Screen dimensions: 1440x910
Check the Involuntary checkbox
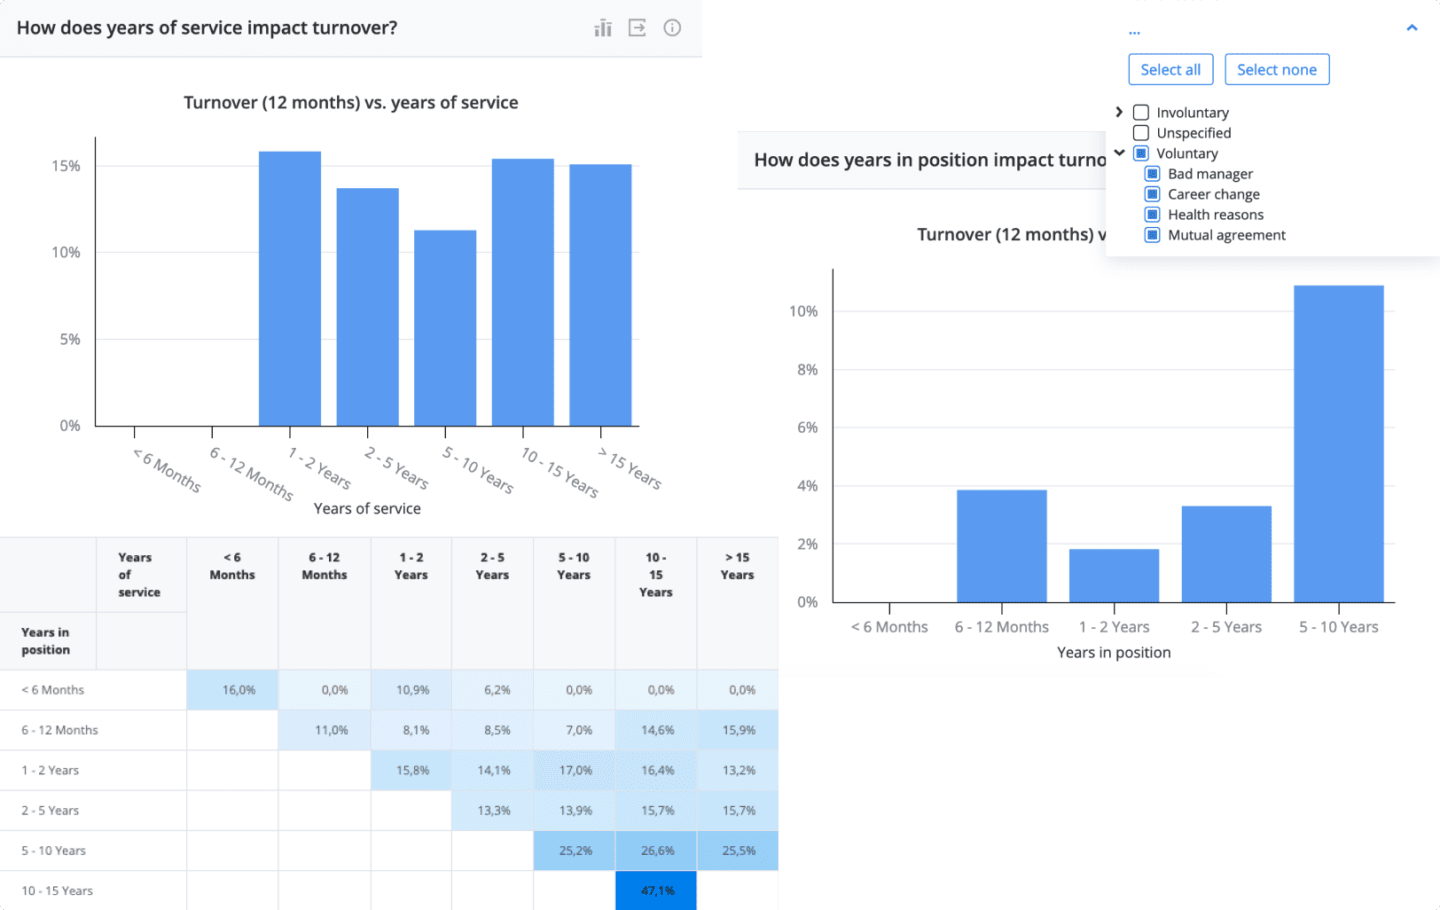tap(1140, 112)
